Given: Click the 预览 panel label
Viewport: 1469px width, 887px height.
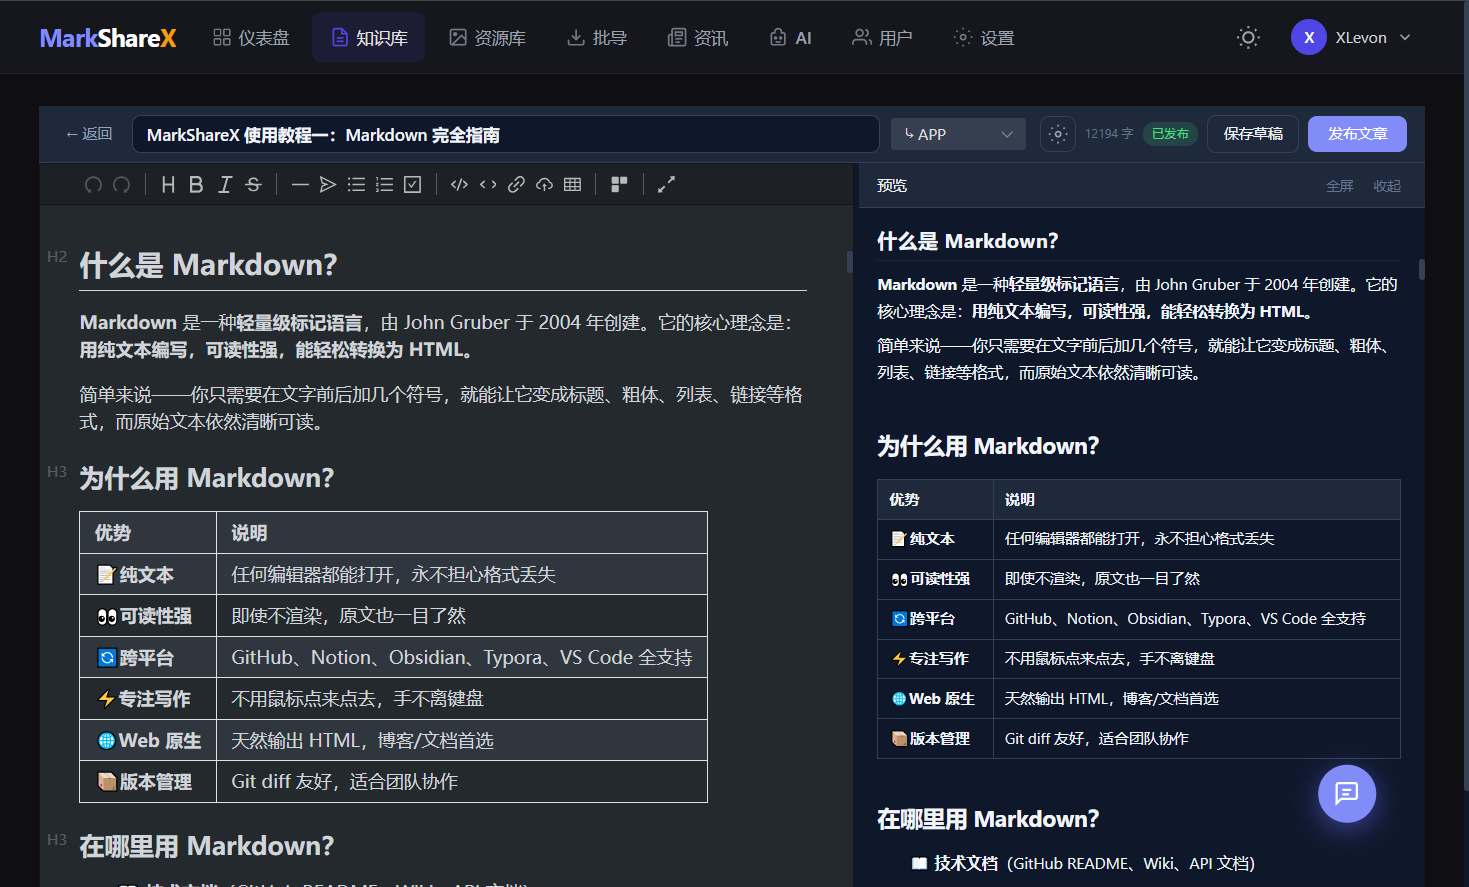Looking at the screenshot, I should tap(892, 186).
